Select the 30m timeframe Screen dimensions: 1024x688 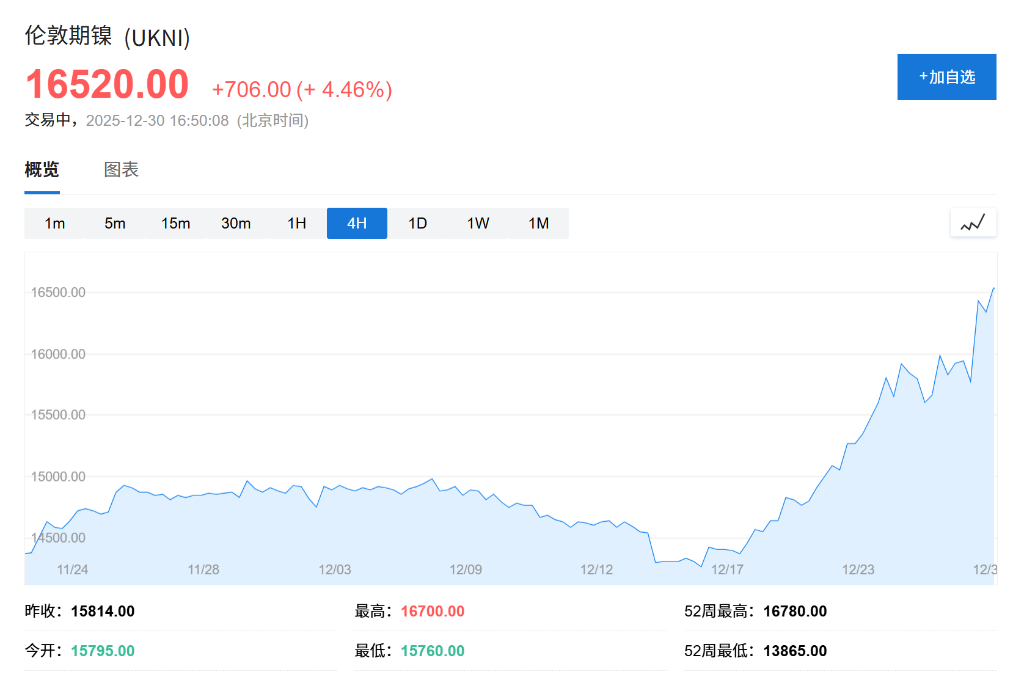point(236,223)
